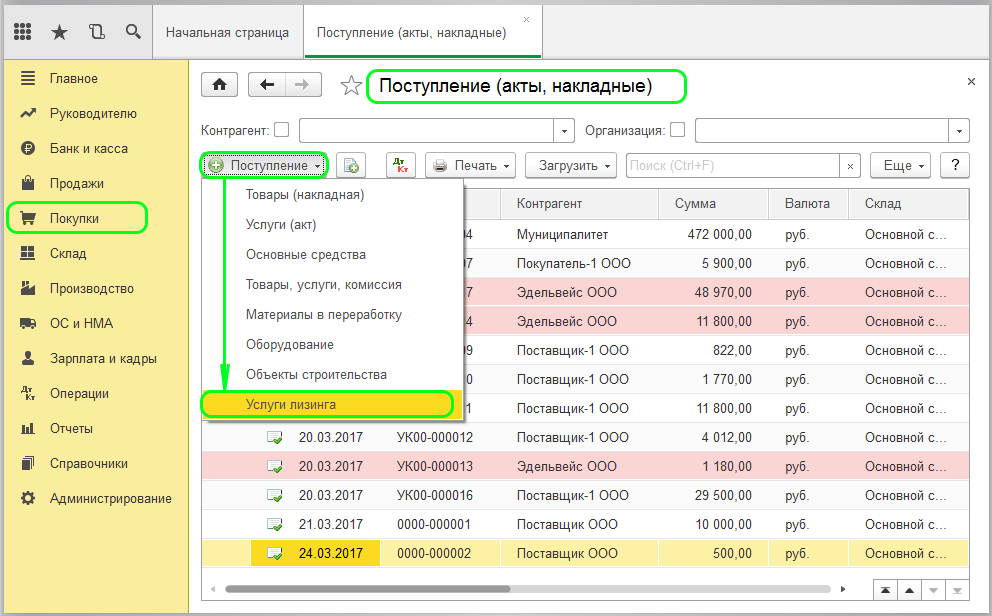Screen dimensions: 992x616
Task: Click the copy document icon button
Action: click(x=351, y=165)
